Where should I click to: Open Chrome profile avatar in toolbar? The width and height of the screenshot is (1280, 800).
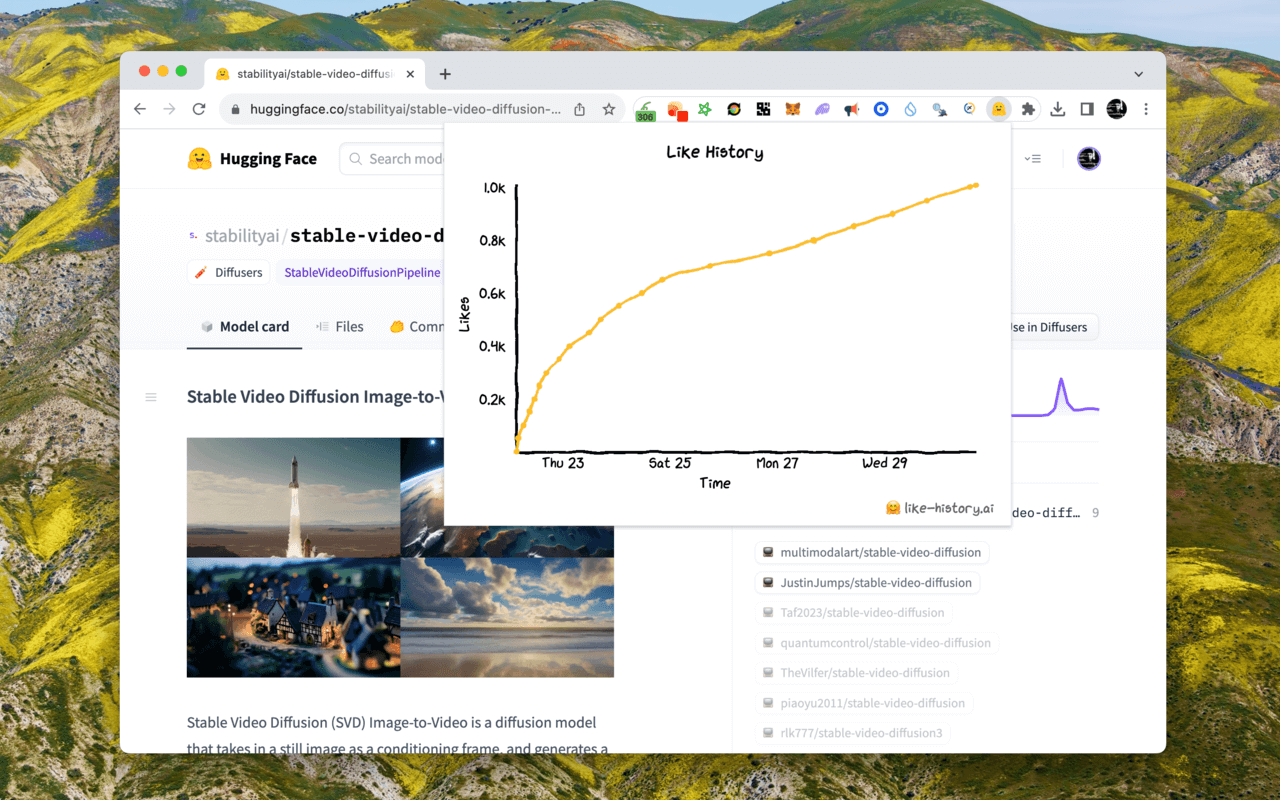pyautogui.click(x=1117, y=109)
